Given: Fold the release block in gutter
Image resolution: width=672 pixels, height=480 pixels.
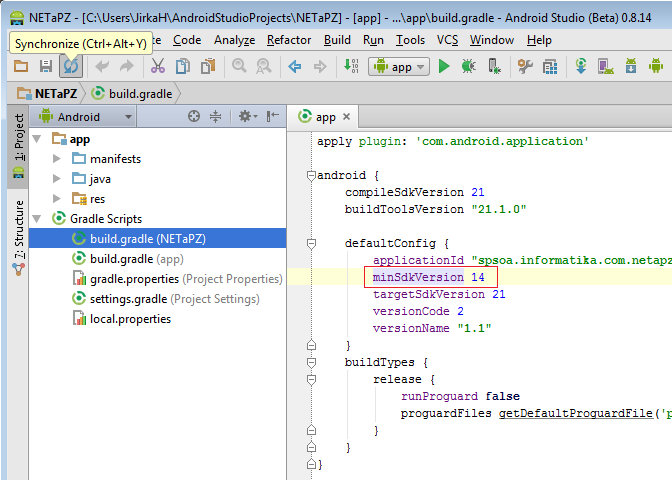Looking at the screenshot, I should click(312, 380).
